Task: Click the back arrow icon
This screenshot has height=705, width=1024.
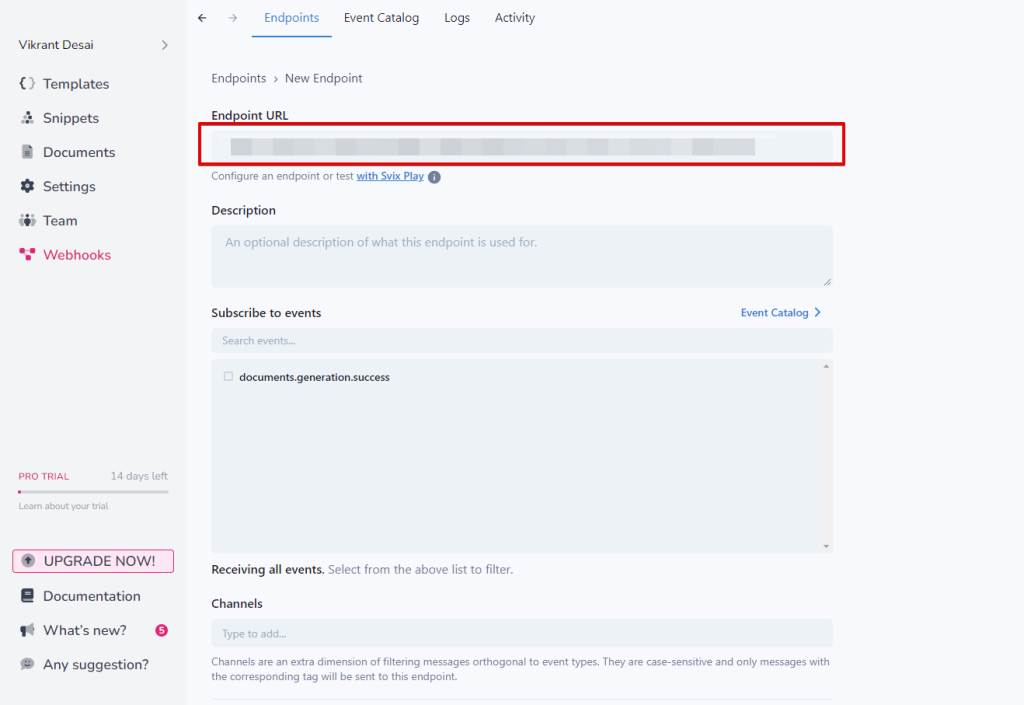Action: pos(202,18)
